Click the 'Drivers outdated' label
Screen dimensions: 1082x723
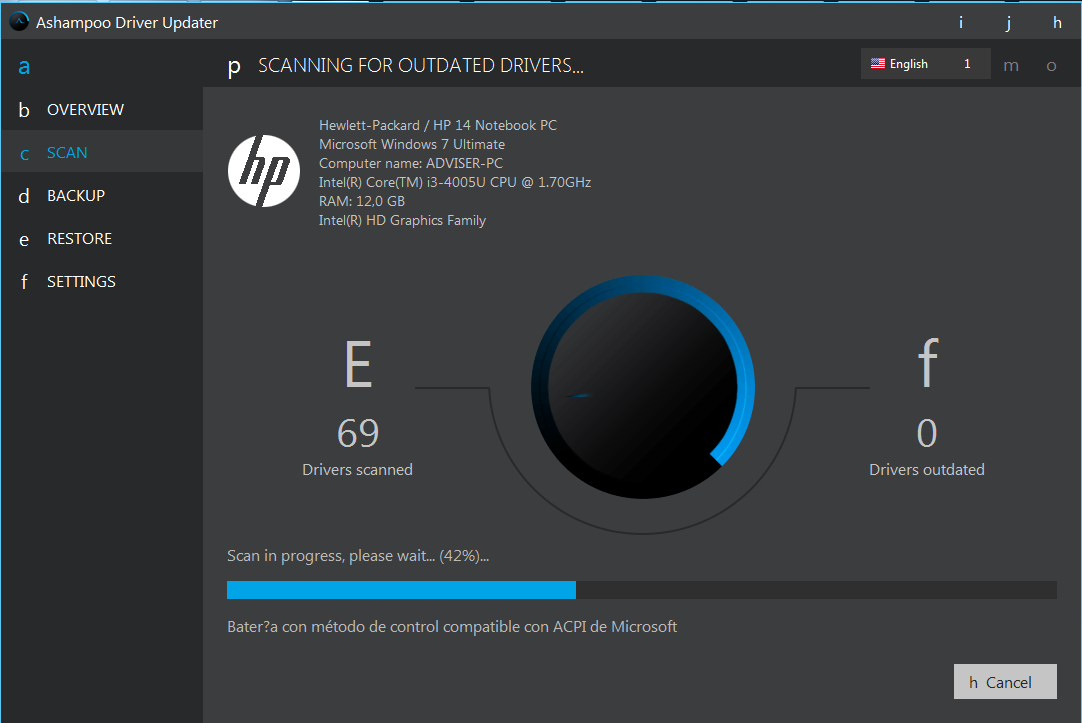927,470
